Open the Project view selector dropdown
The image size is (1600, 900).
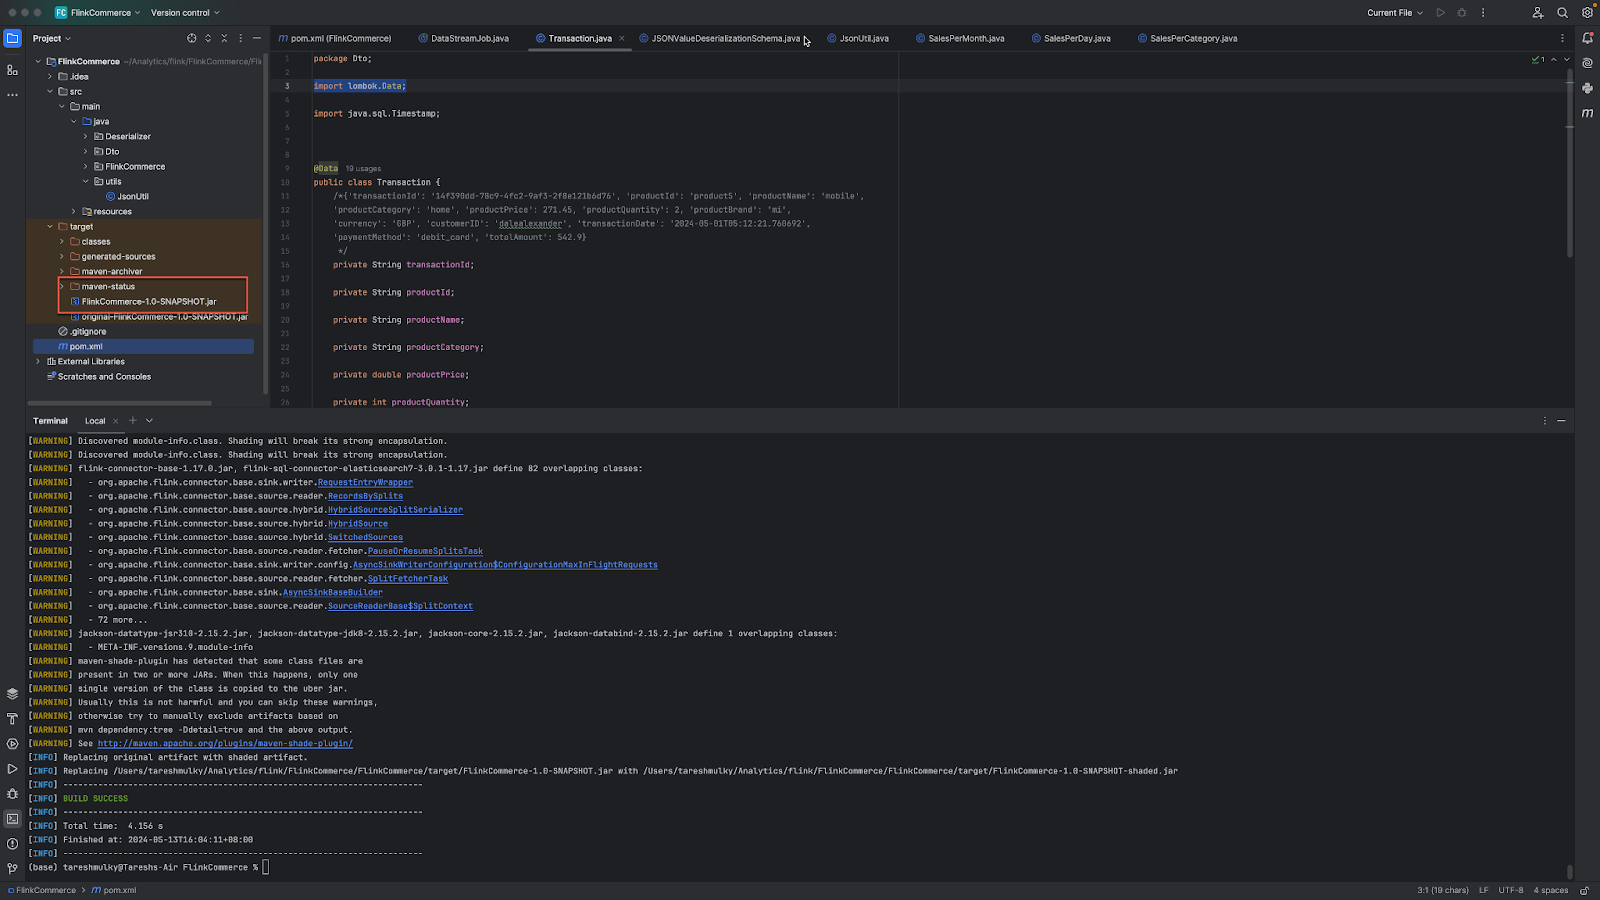52,38
